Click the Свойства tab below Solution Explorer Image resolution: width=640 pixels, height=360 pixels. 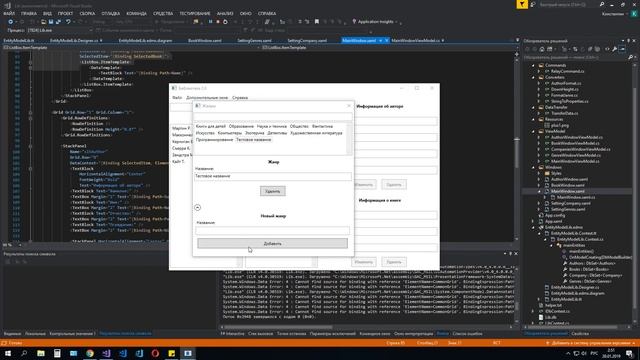(x=580, y=333)
